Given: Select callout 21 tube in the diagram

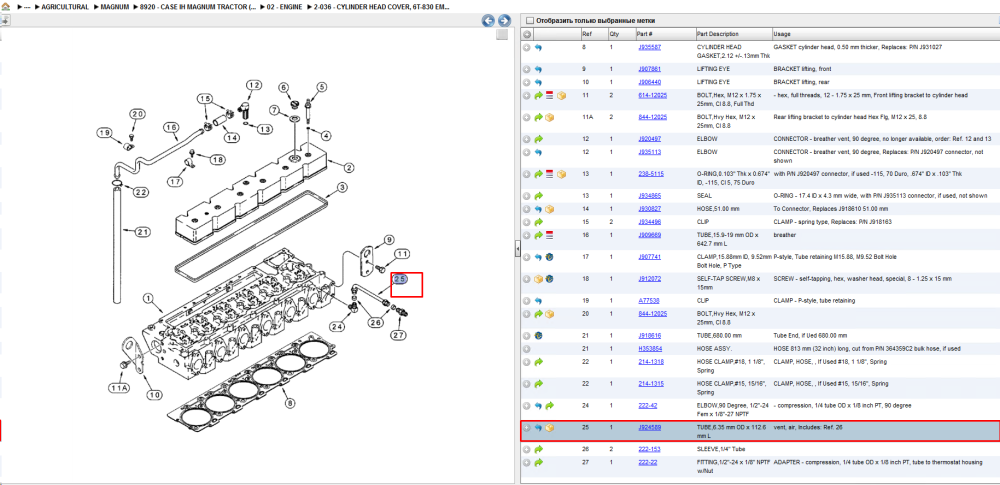Looking at the screenshot, I should pos(142,232).
